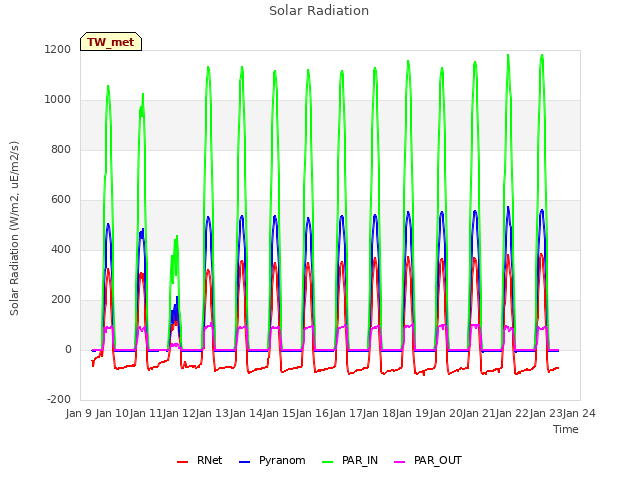Click the 1000 y-axis tick label
The height and width of the screenshot is (480, 640).
[x=58, y=100]
